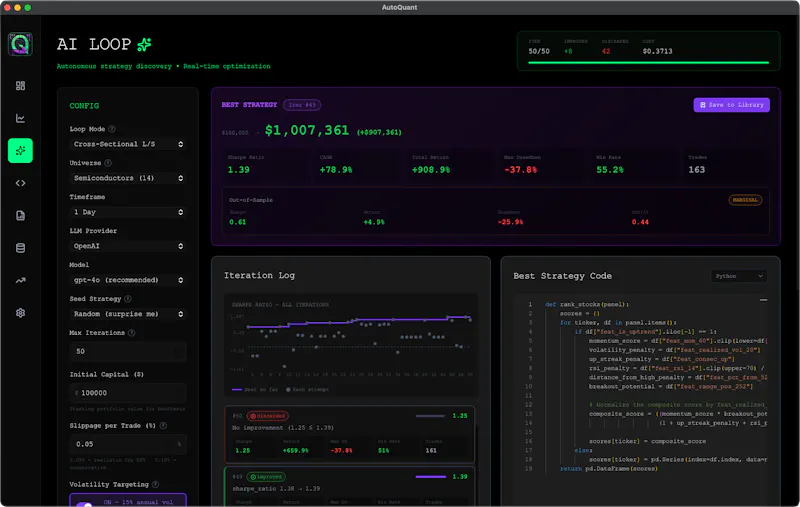Click the discarded badge on iteration #50

tap(268, 416)
